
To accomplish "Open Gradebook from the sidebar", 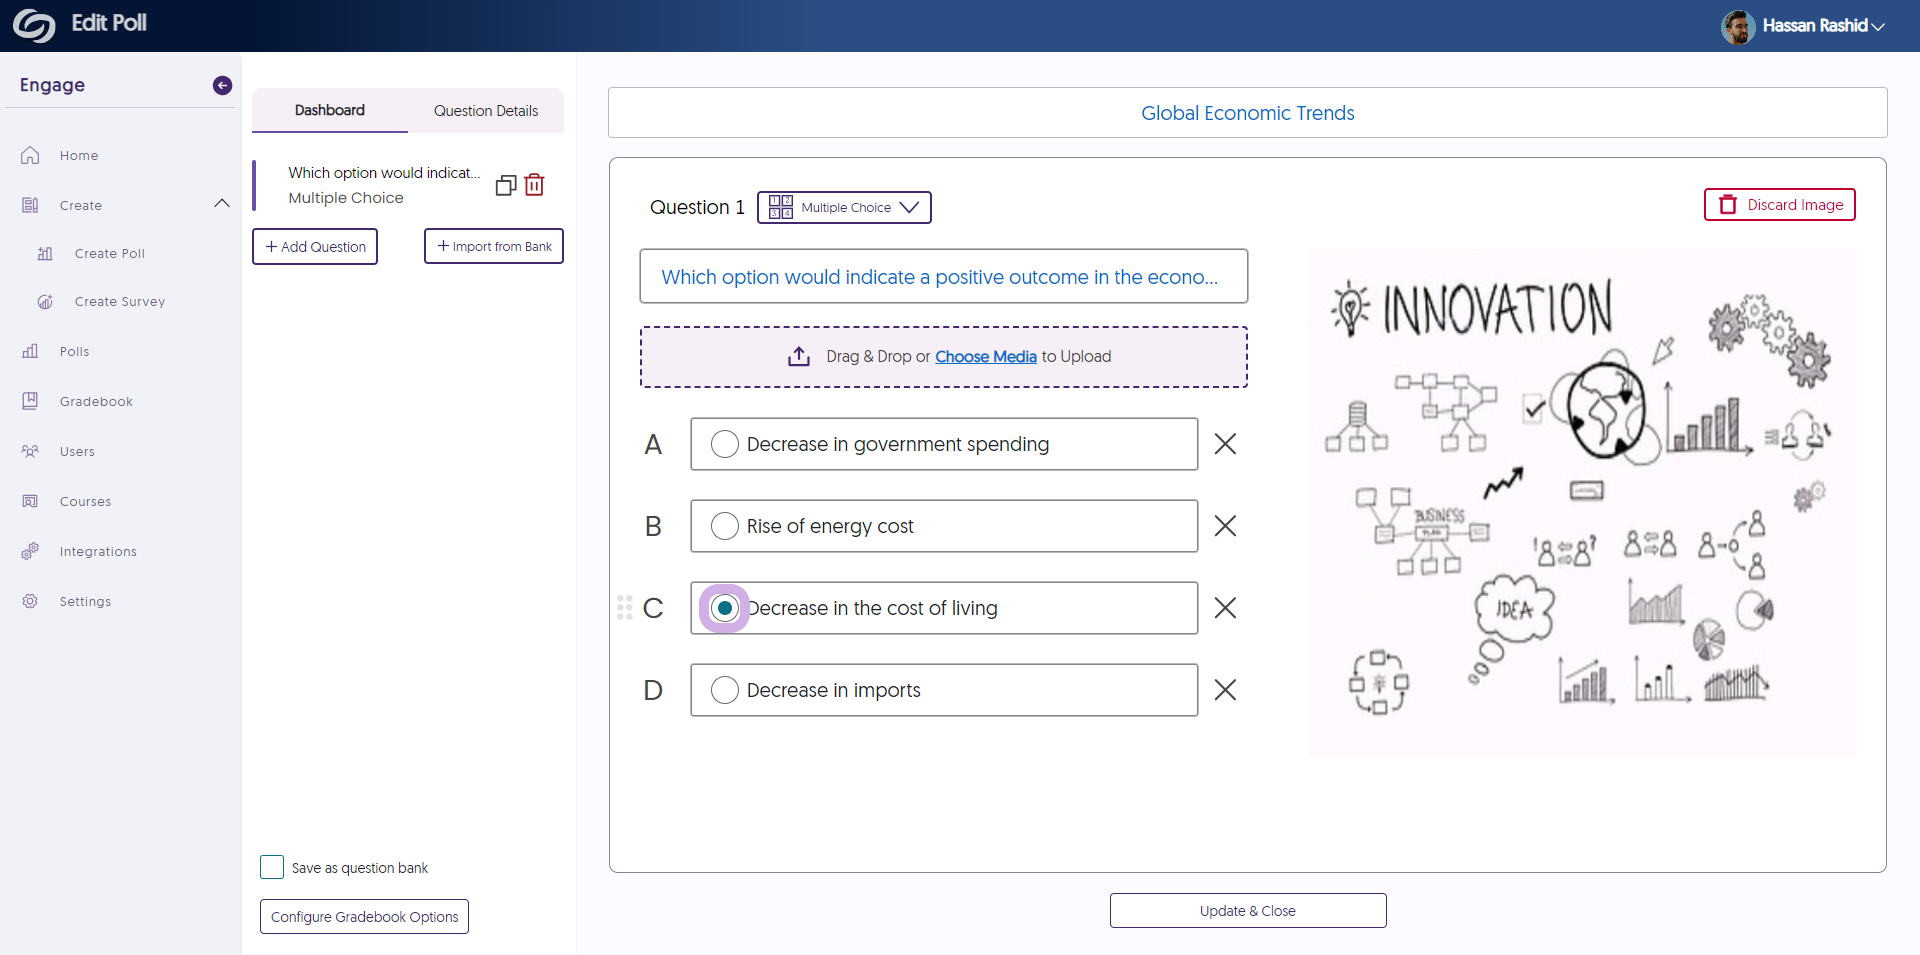I will point(95,402).
